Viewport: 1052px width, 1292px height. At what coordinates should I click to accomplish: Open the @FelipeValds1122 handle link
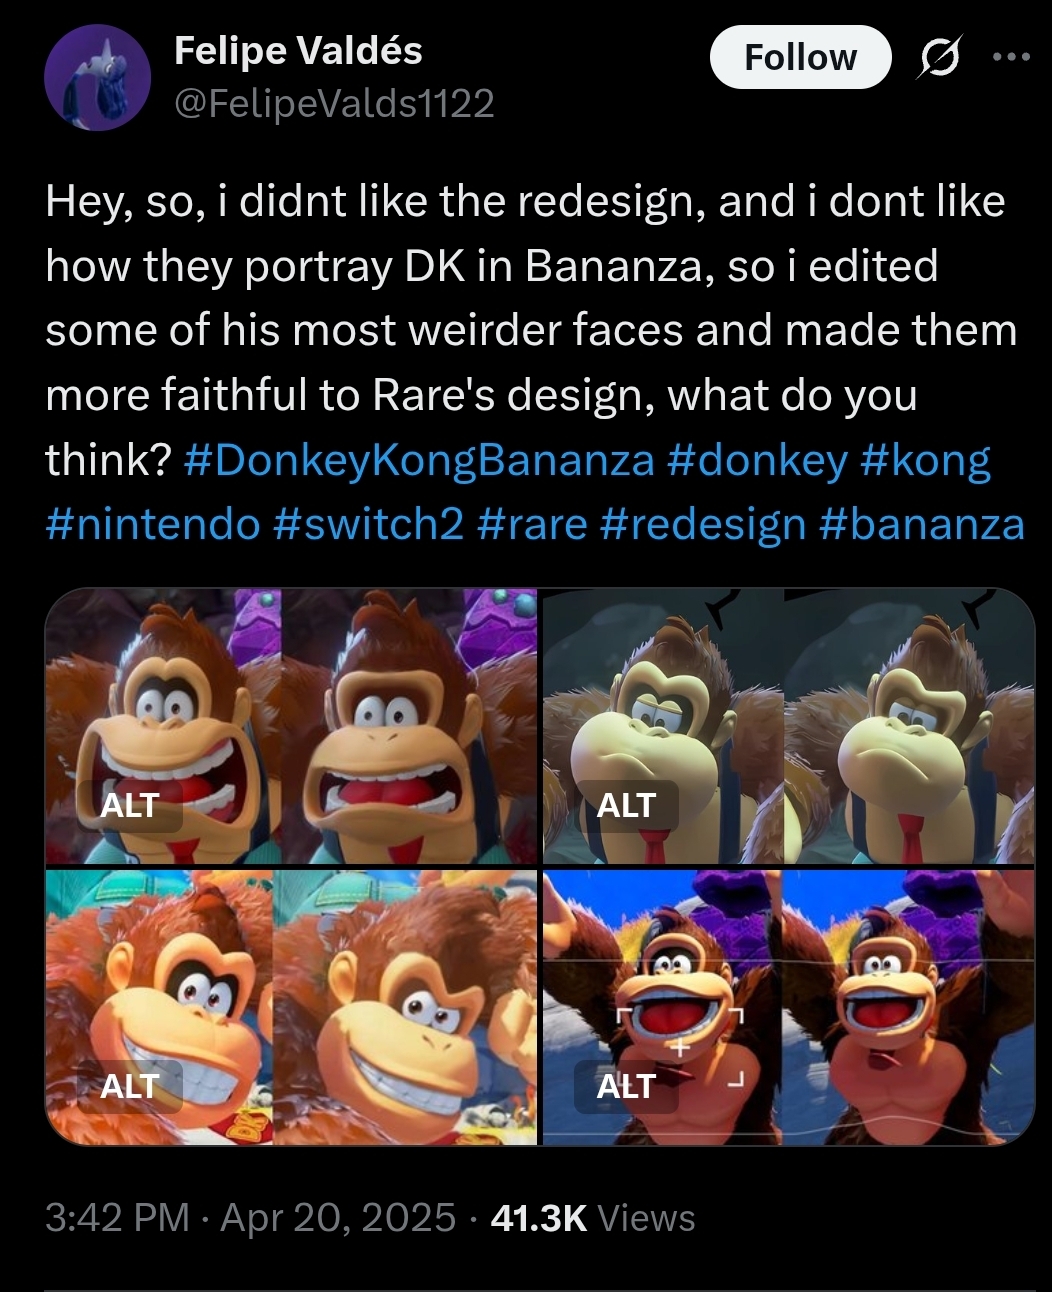pos(334,102)
